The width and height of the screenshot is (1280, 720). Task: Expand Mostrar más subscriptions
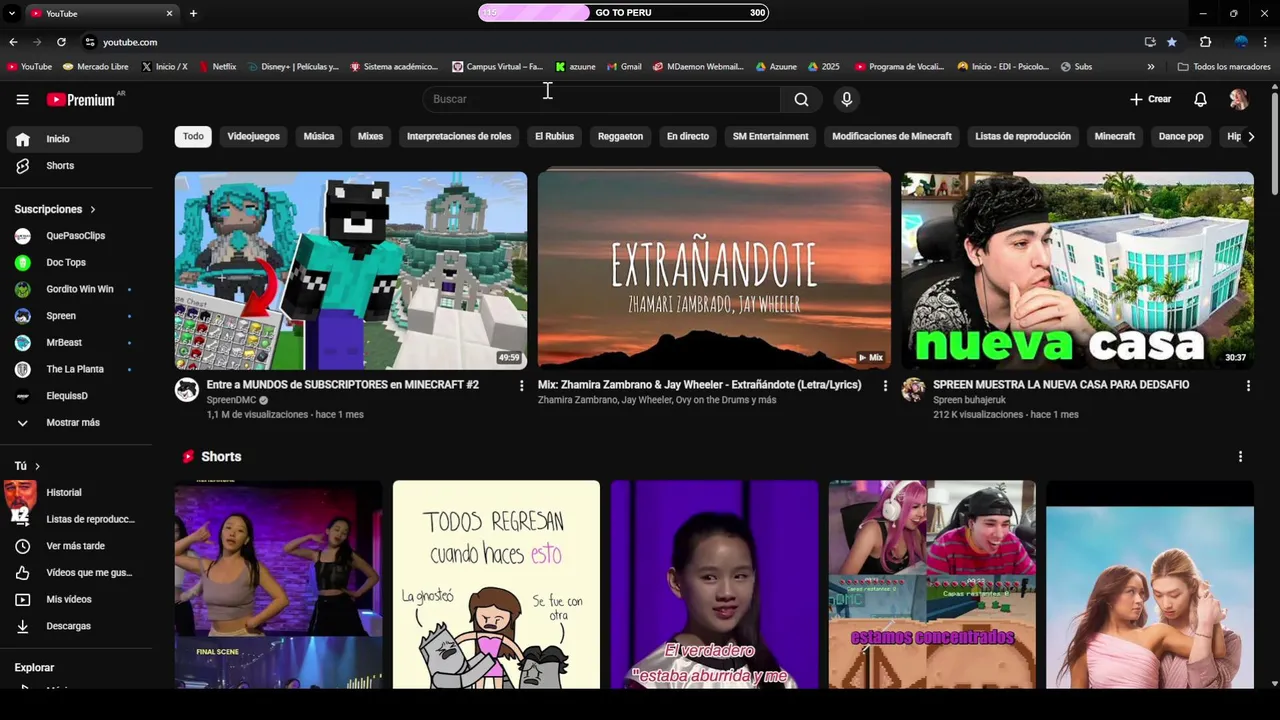point(75,423)
